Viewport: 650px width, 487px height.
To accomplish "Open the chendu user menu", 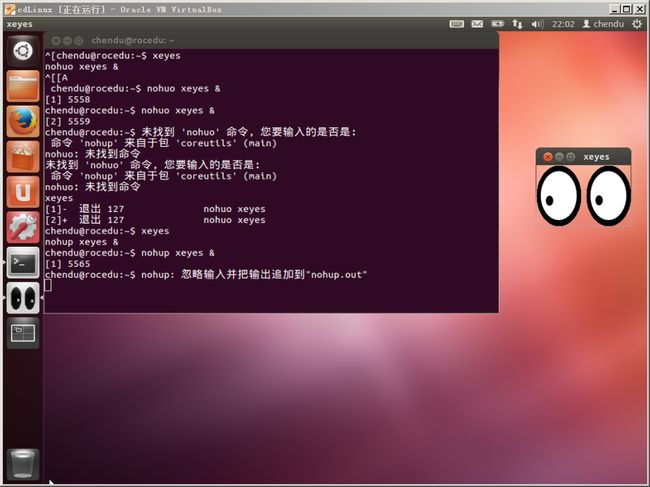I will point(603,24).
